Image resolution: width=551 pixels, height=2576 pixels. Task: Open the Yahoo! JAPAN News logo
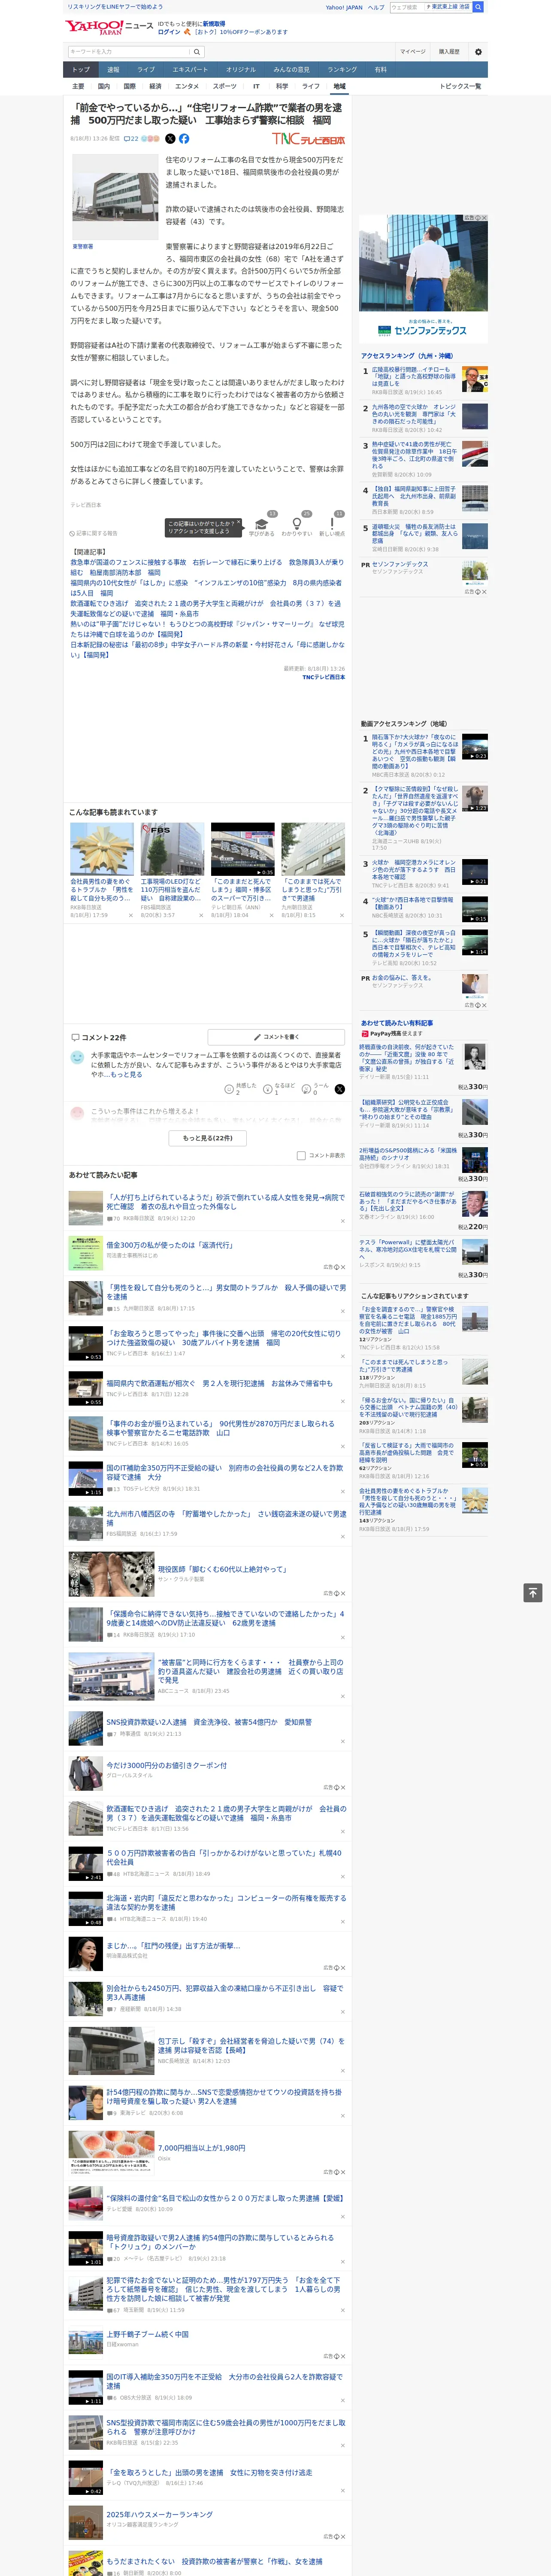[109, 26]
